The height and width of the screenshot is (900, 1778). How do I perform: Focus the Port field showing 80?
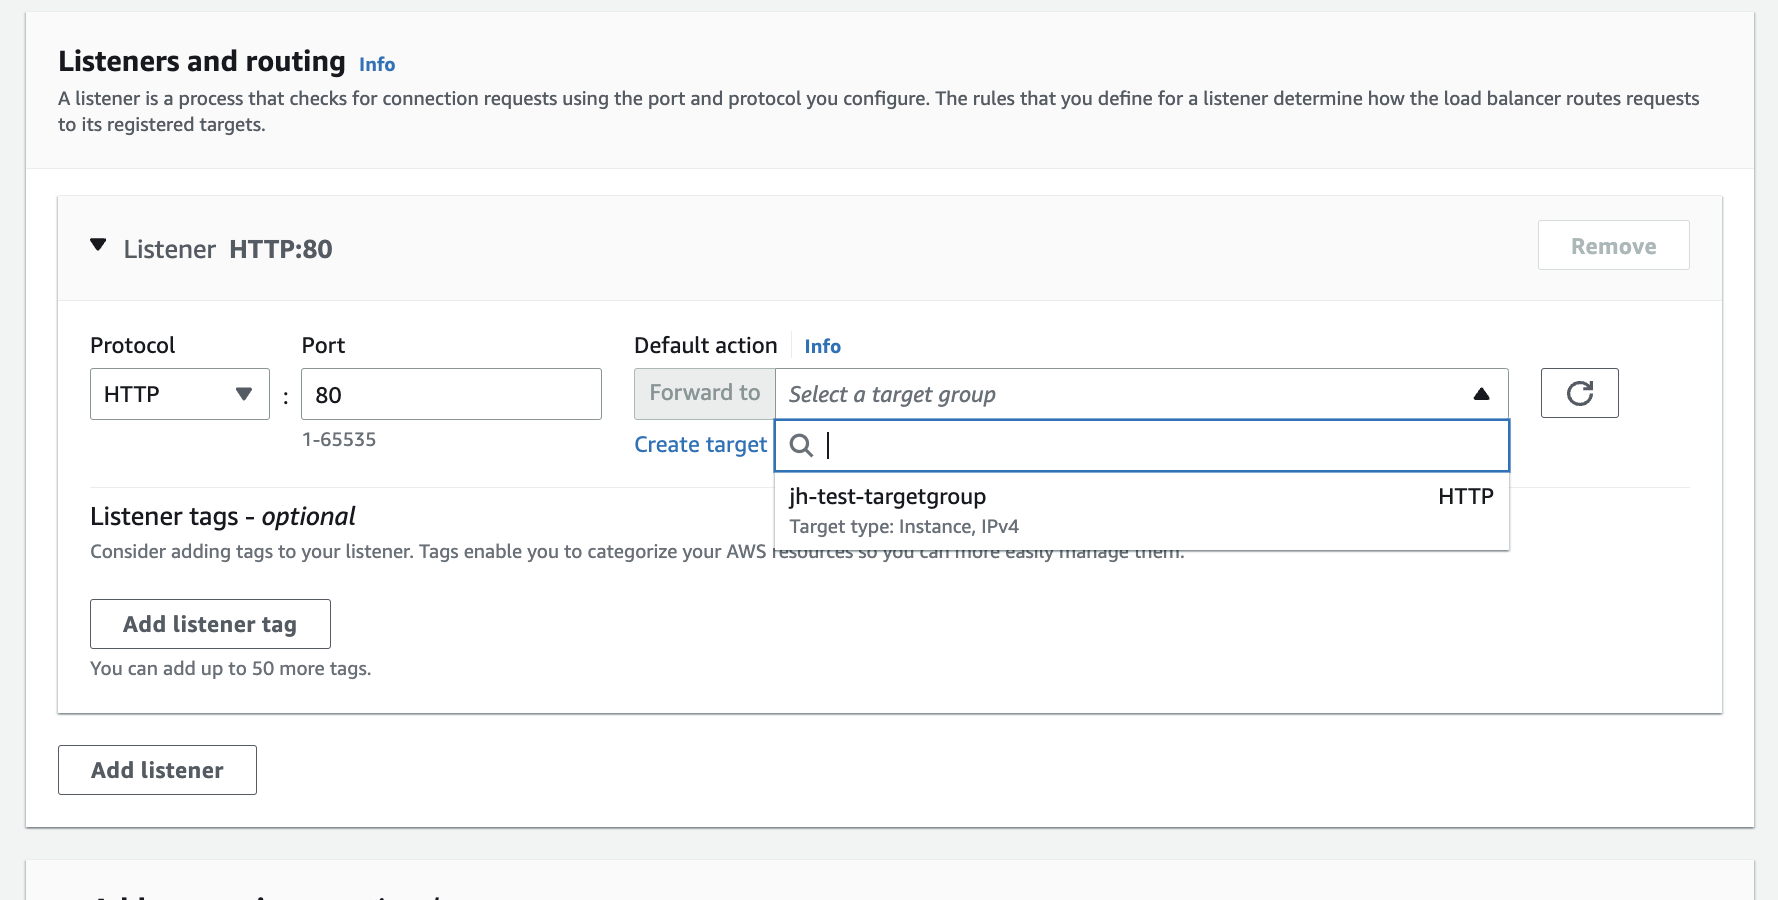(451, 394)
